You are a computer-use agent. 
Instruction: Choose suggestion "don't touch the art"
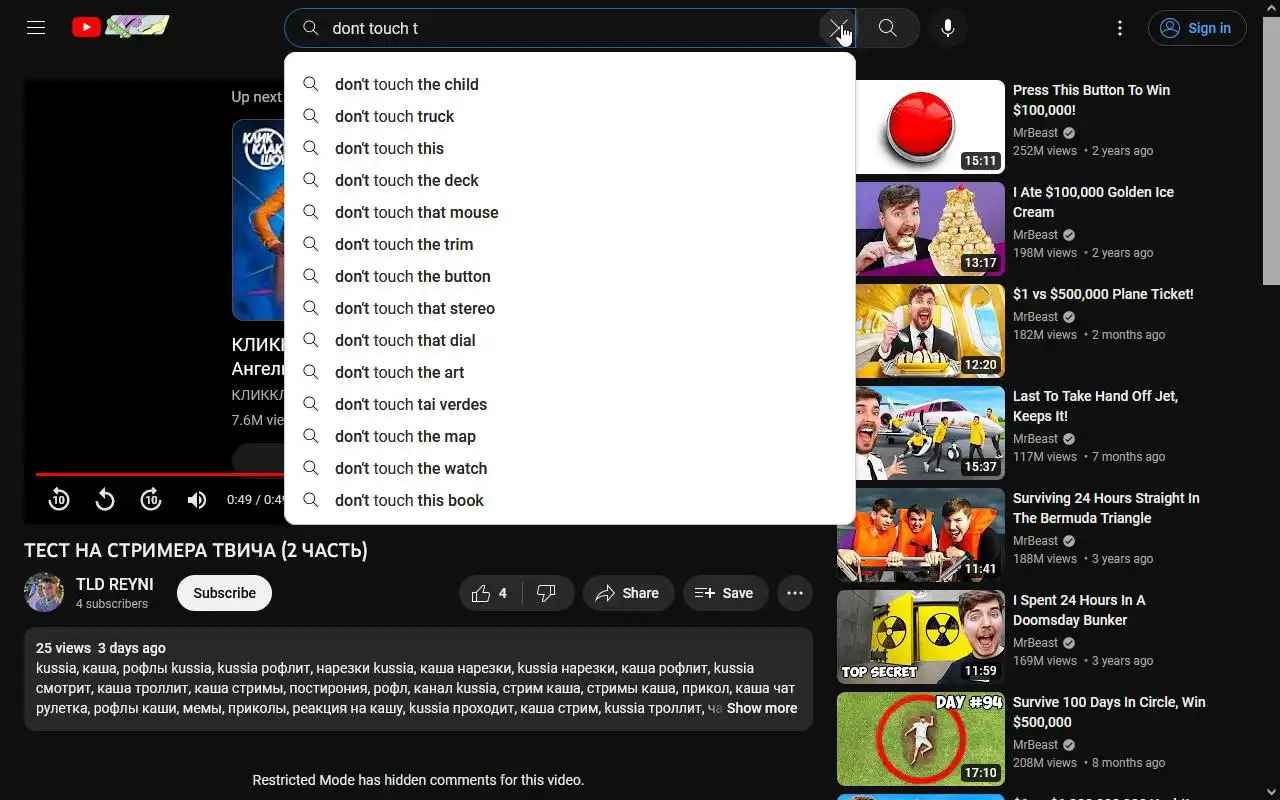coord(570,372)
